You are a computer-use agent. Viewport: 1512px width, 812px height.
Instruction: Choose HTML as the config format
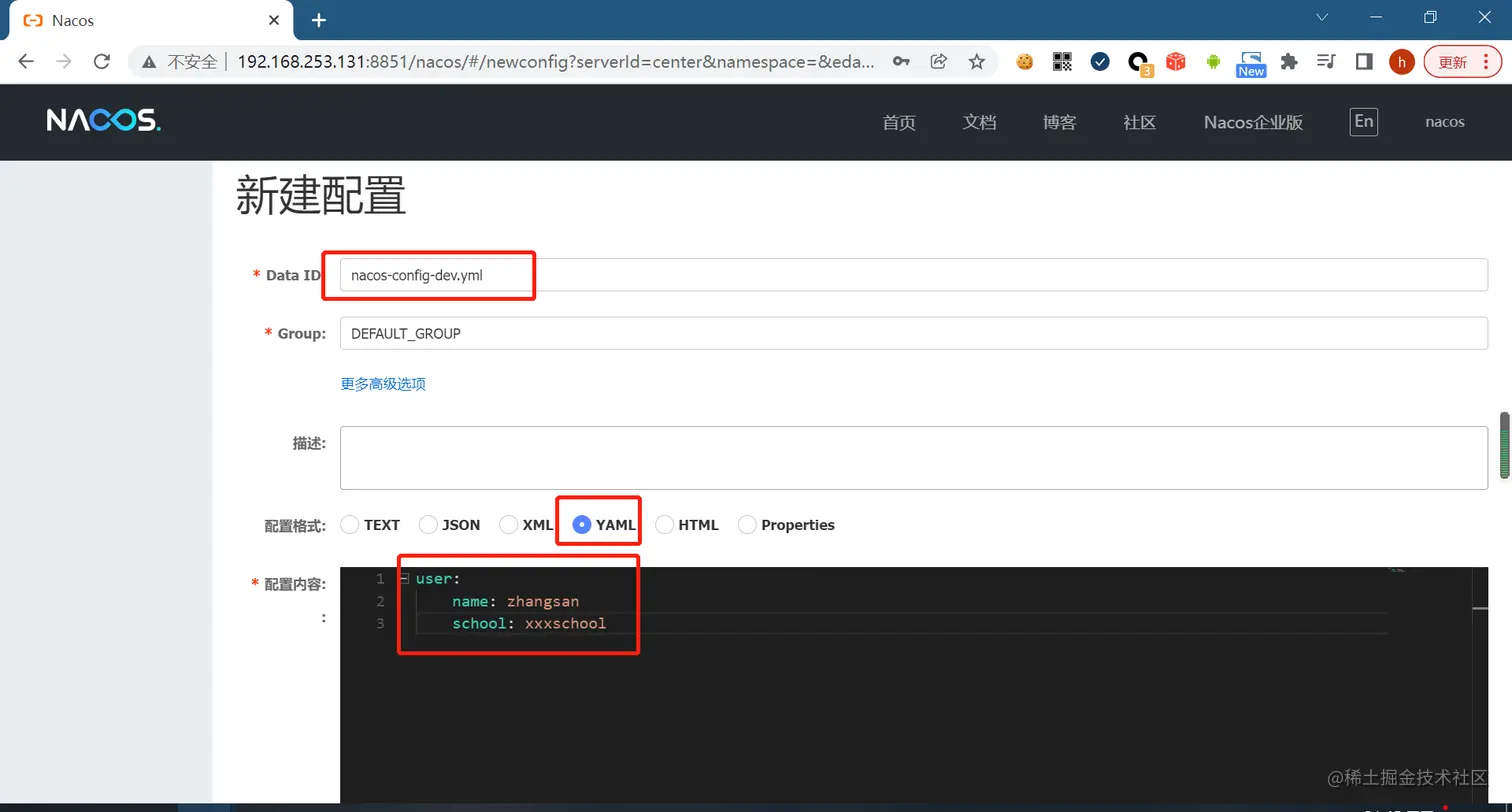(x=664, y=524)
